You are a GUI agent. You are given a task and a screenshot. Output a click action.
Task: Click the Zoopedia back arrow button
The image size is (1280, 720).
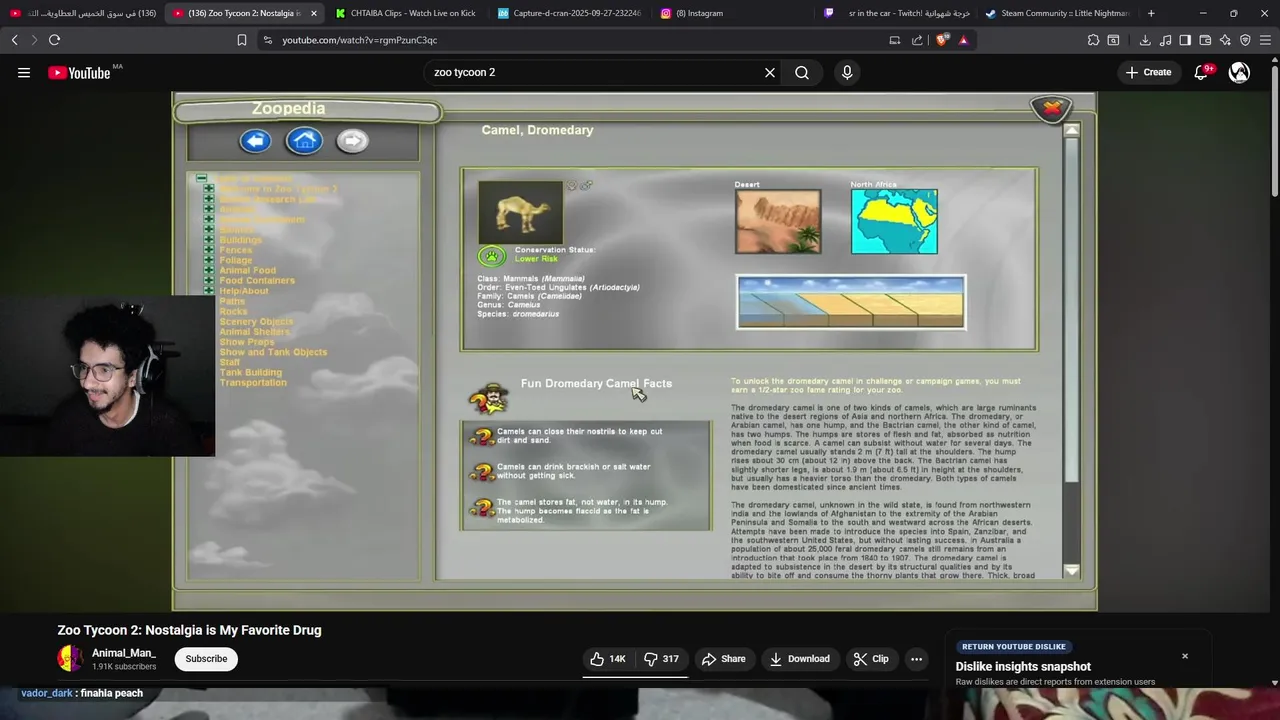[x=255, y=141]
